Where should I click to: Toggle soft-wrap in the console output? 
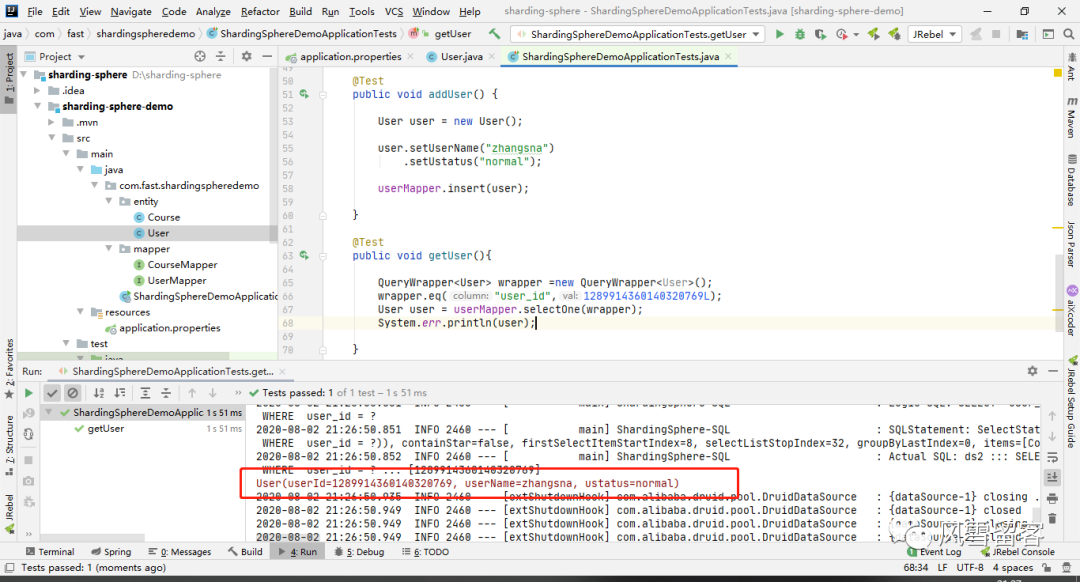tap(1052, 457)
